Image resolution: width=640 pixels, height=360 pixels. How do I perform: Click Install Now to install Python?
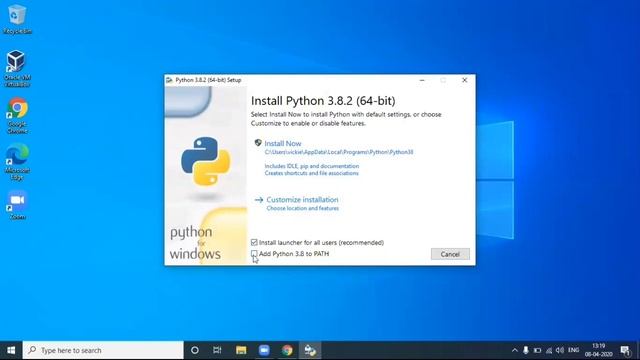click(282, 143)
